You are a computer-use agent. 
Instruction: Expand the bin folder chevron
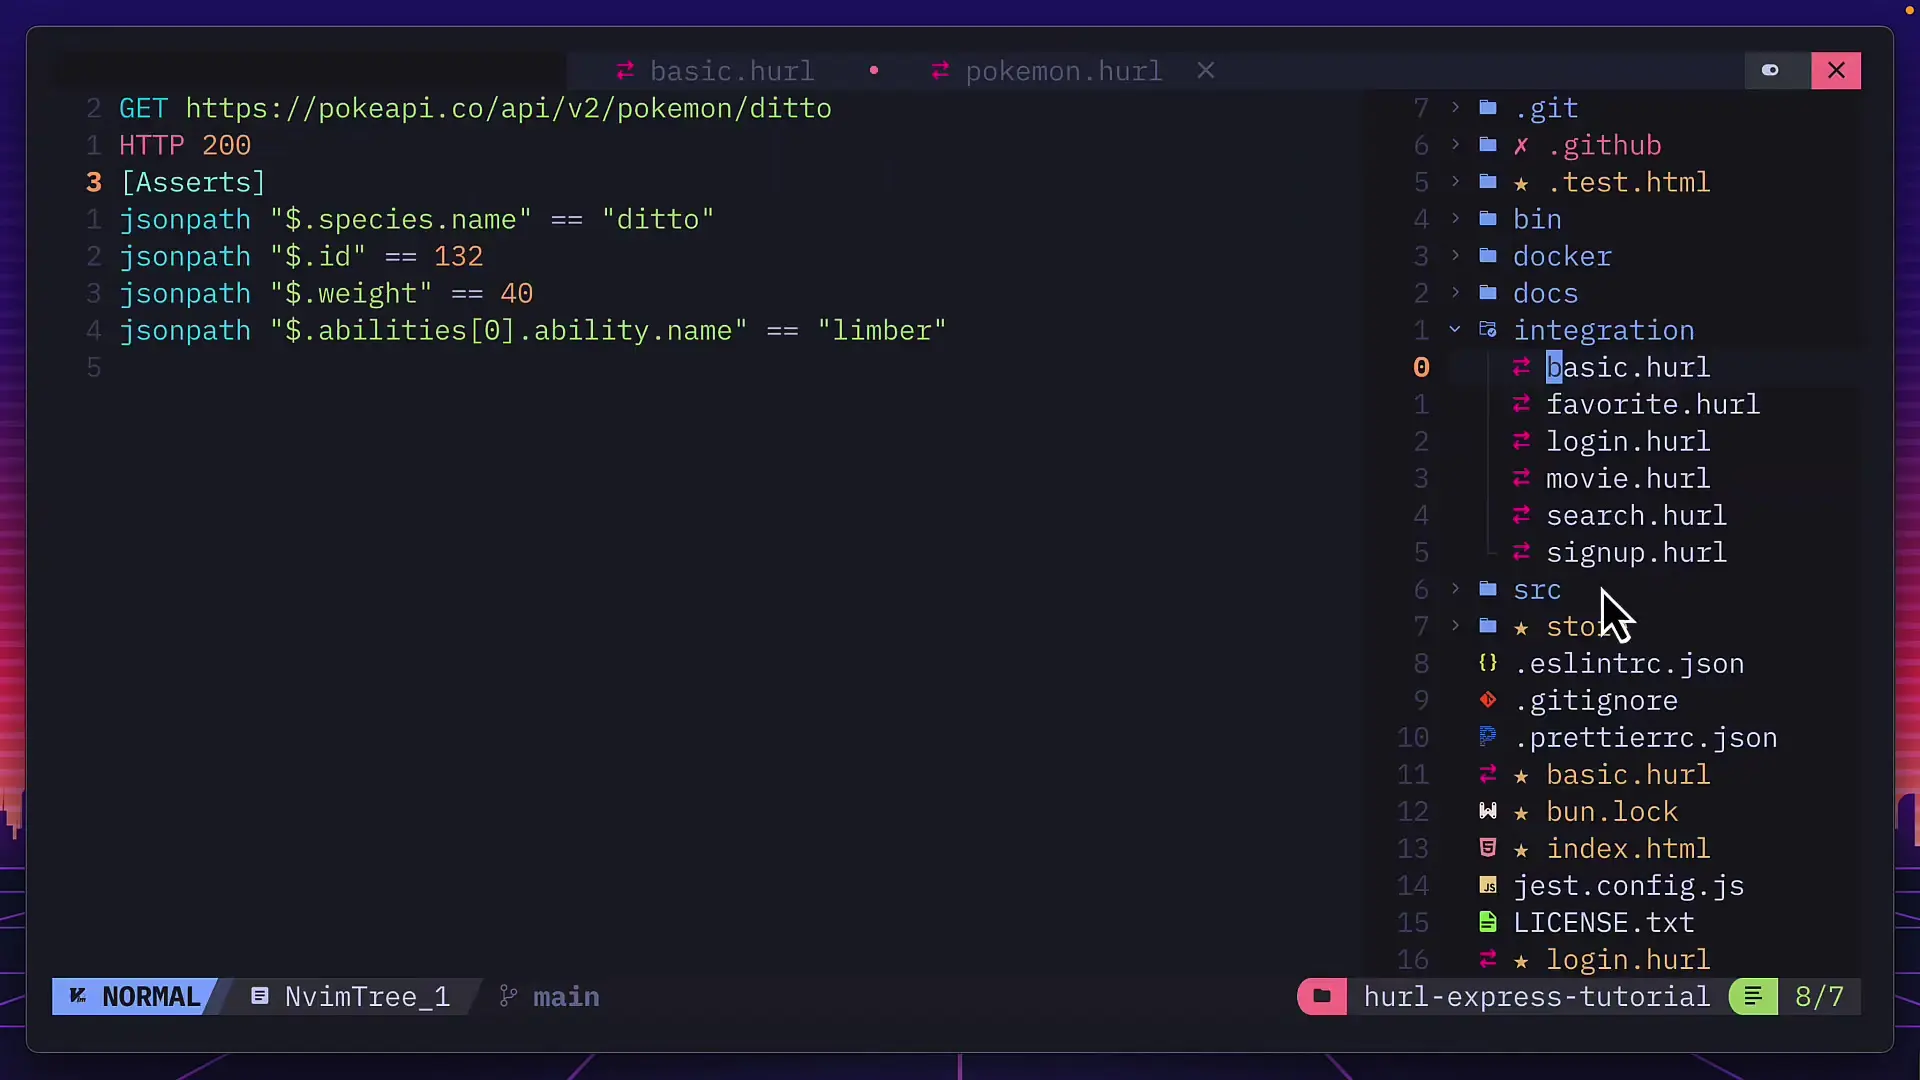pyautogui.click(x=1455, y=219)
